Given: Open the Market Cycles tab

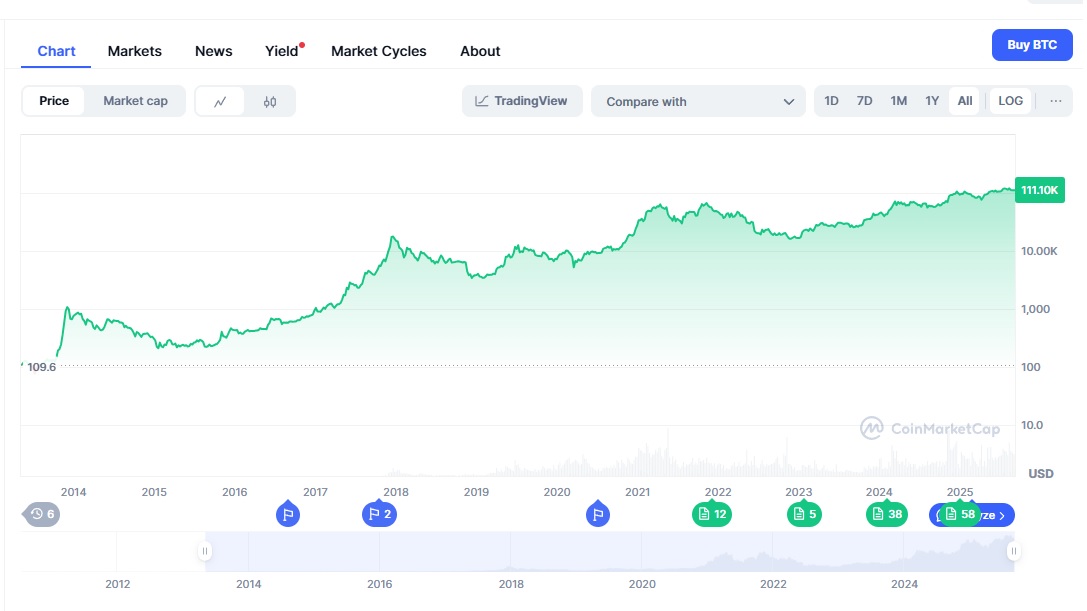Looking at the screenshot, I should pos(378,51).
